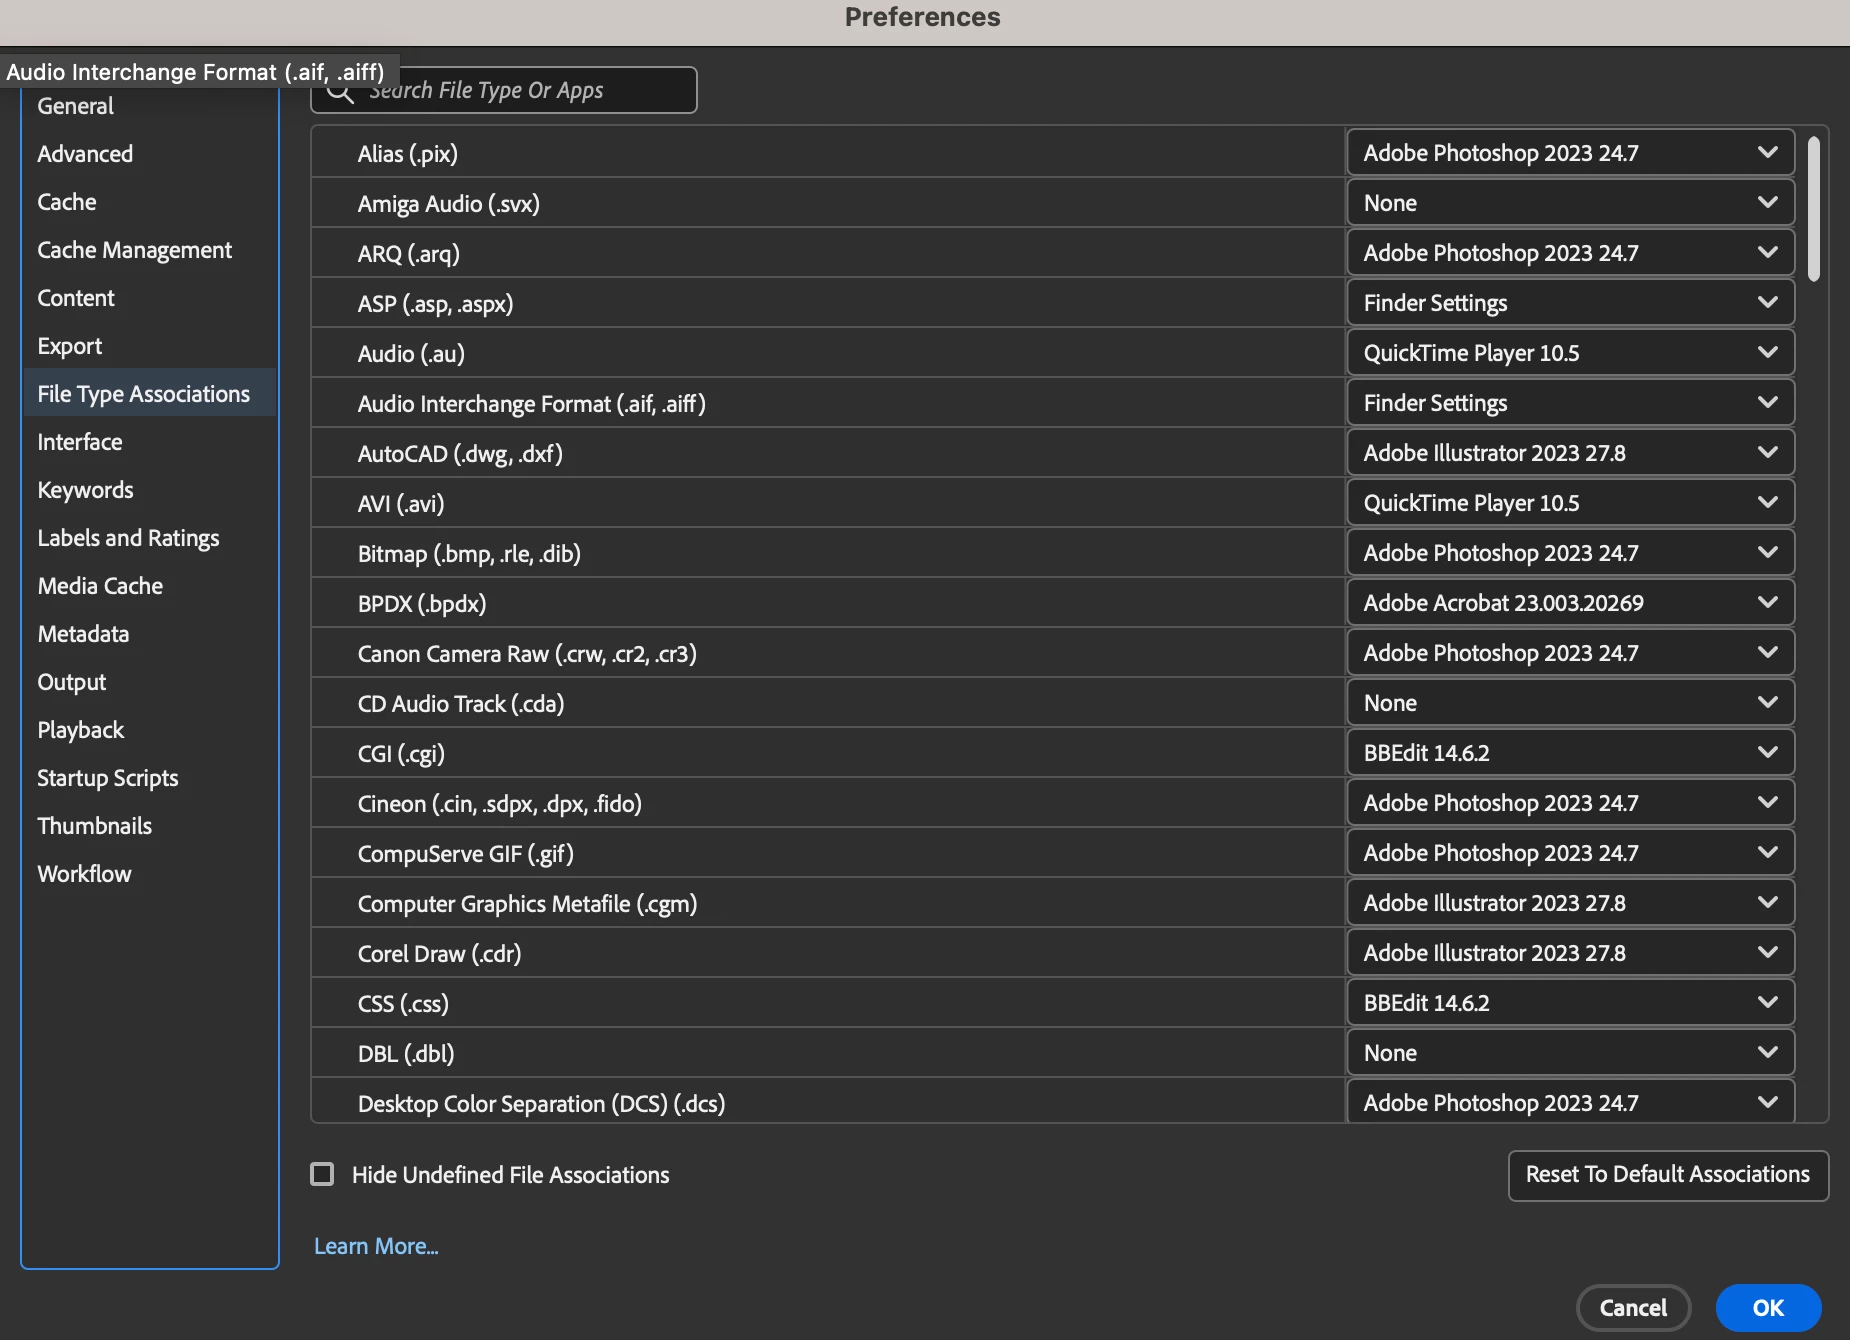Click the 'DBL (.dbl)' file type label
This screenshot has height=1340, width=1850.
pos(406,1054)
